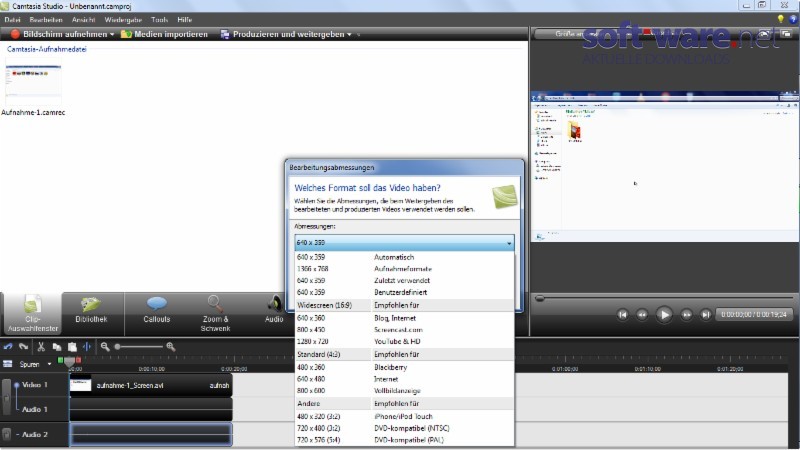Choose 640 x 359 Automatisch option

[x=405, y=257]
